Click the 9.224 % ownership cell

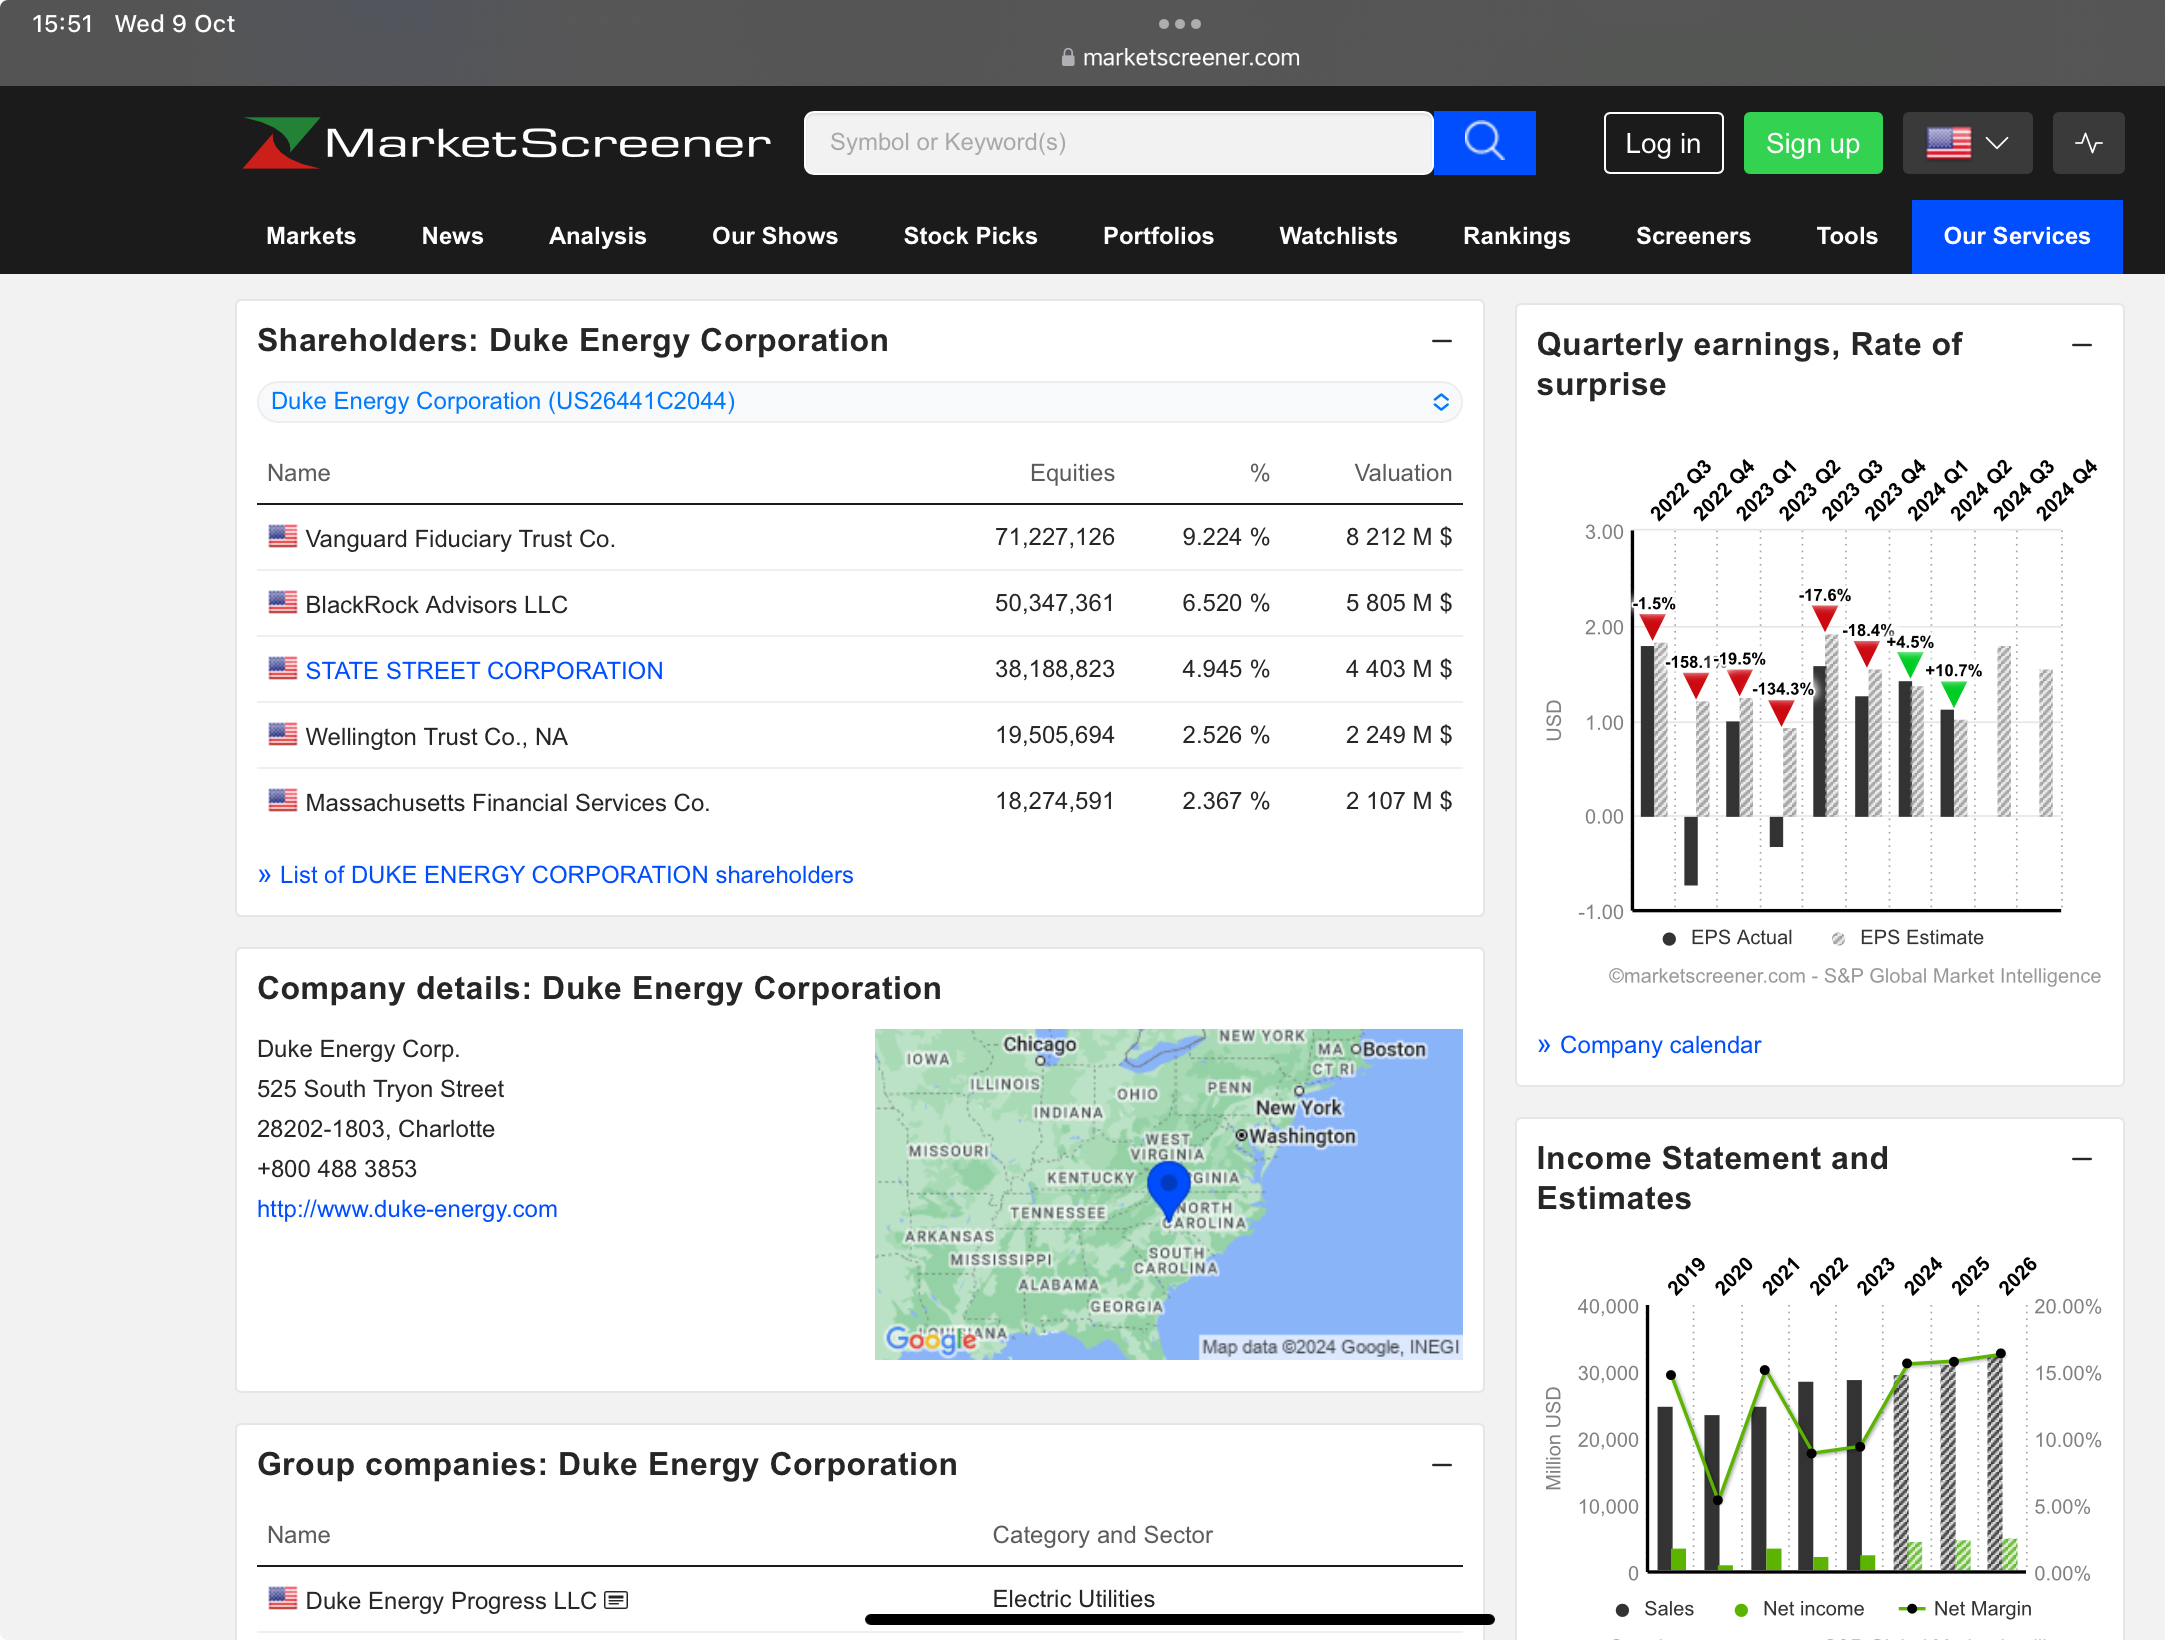pos(1225,537)
